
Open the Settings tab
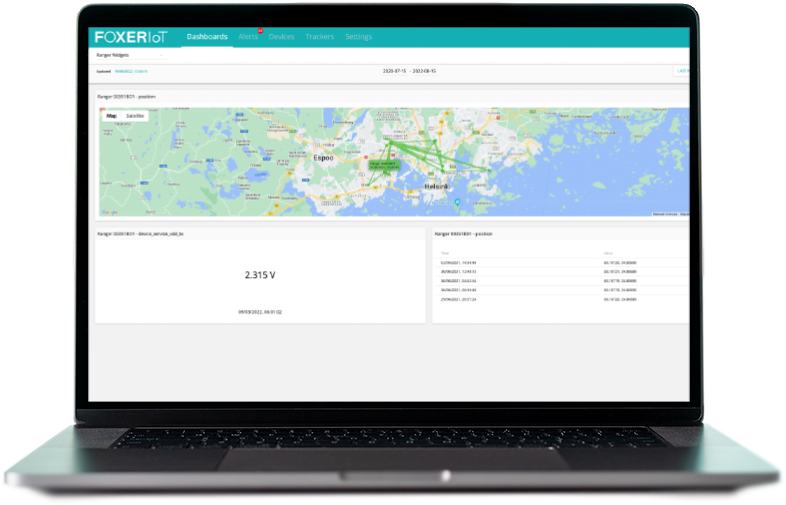point(358,37)
